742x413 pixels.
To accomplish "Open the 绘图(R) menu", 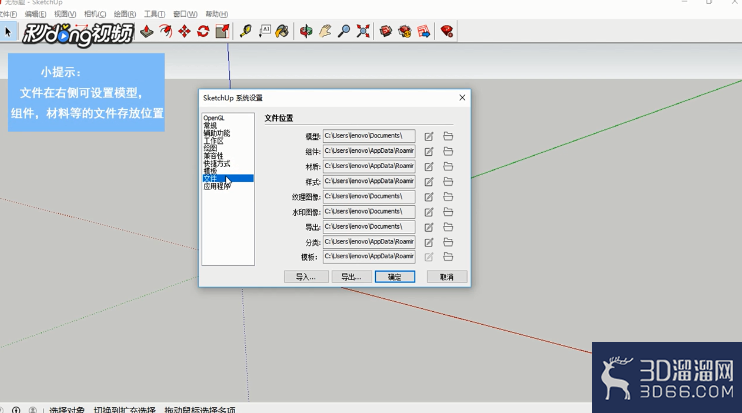I will coord(124,14).
